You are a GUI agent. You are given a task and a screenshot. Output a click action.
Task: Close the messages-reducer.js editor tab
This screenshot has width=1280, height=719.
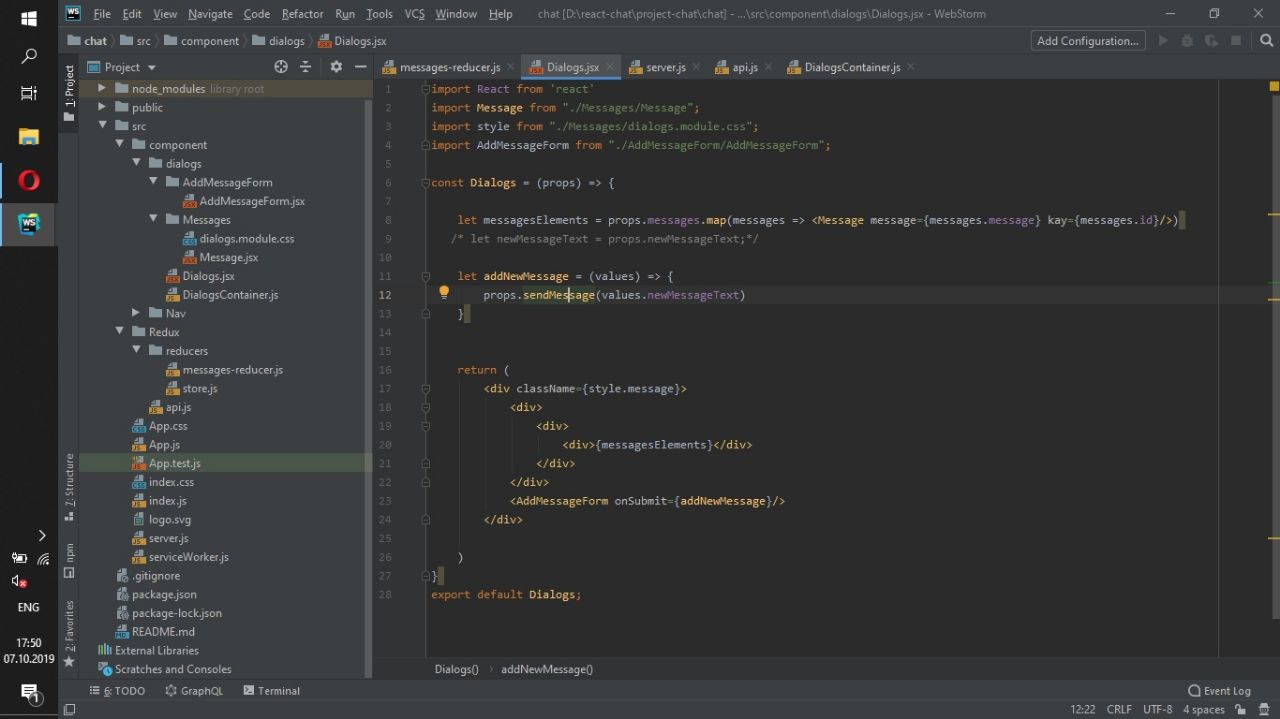point(511,68)
